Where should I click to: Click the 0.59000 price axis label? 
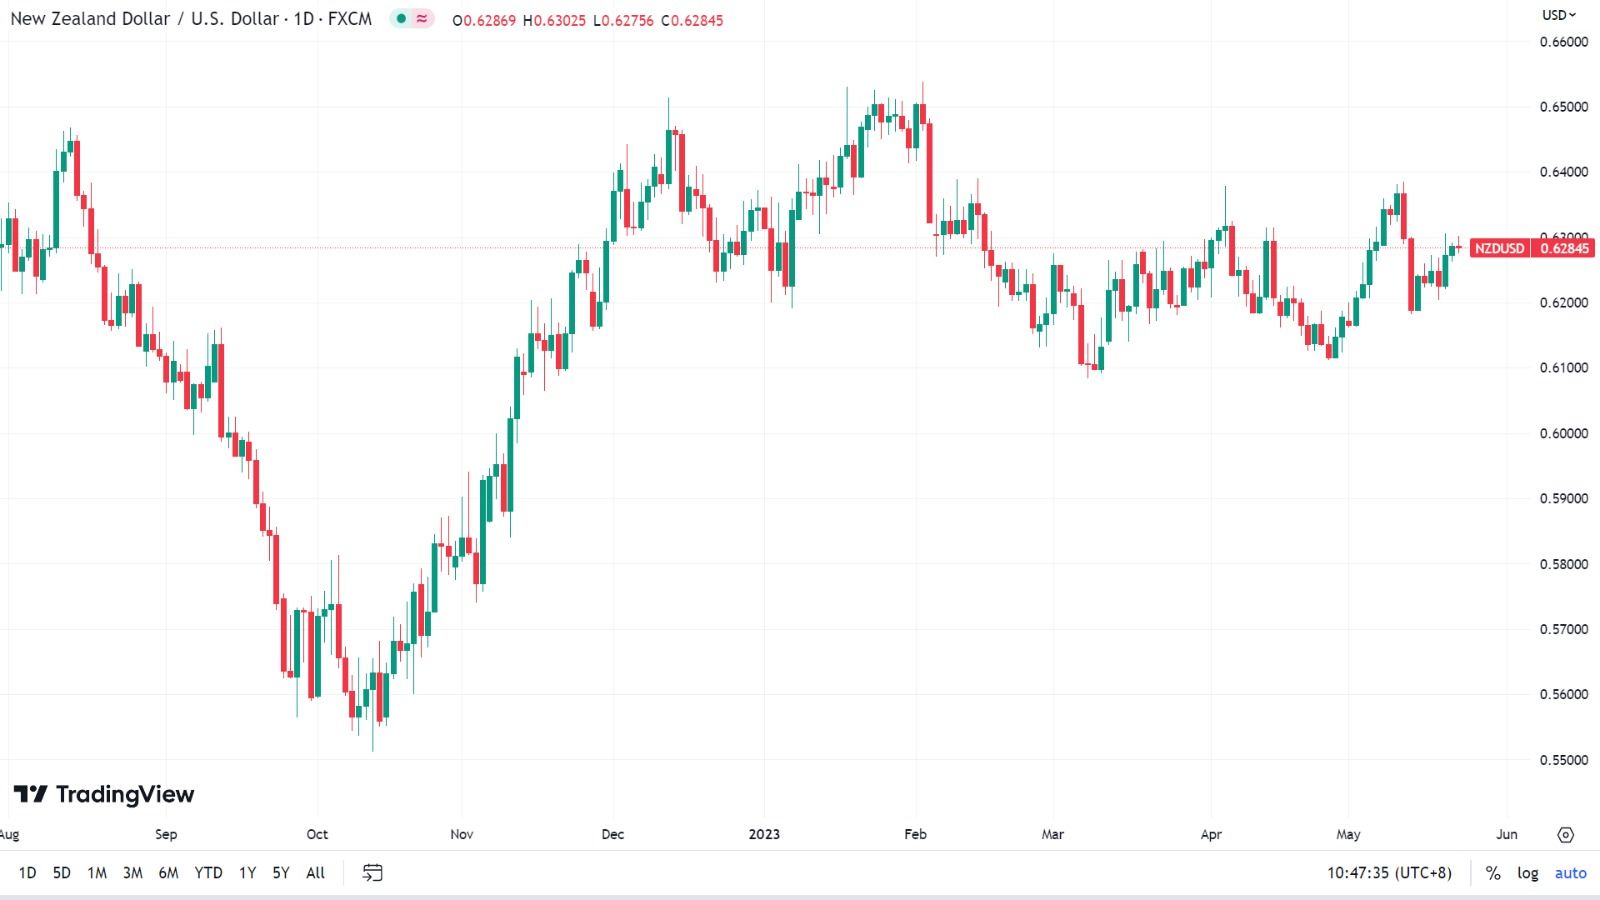pyautogui.click(x=1564, y=498)
